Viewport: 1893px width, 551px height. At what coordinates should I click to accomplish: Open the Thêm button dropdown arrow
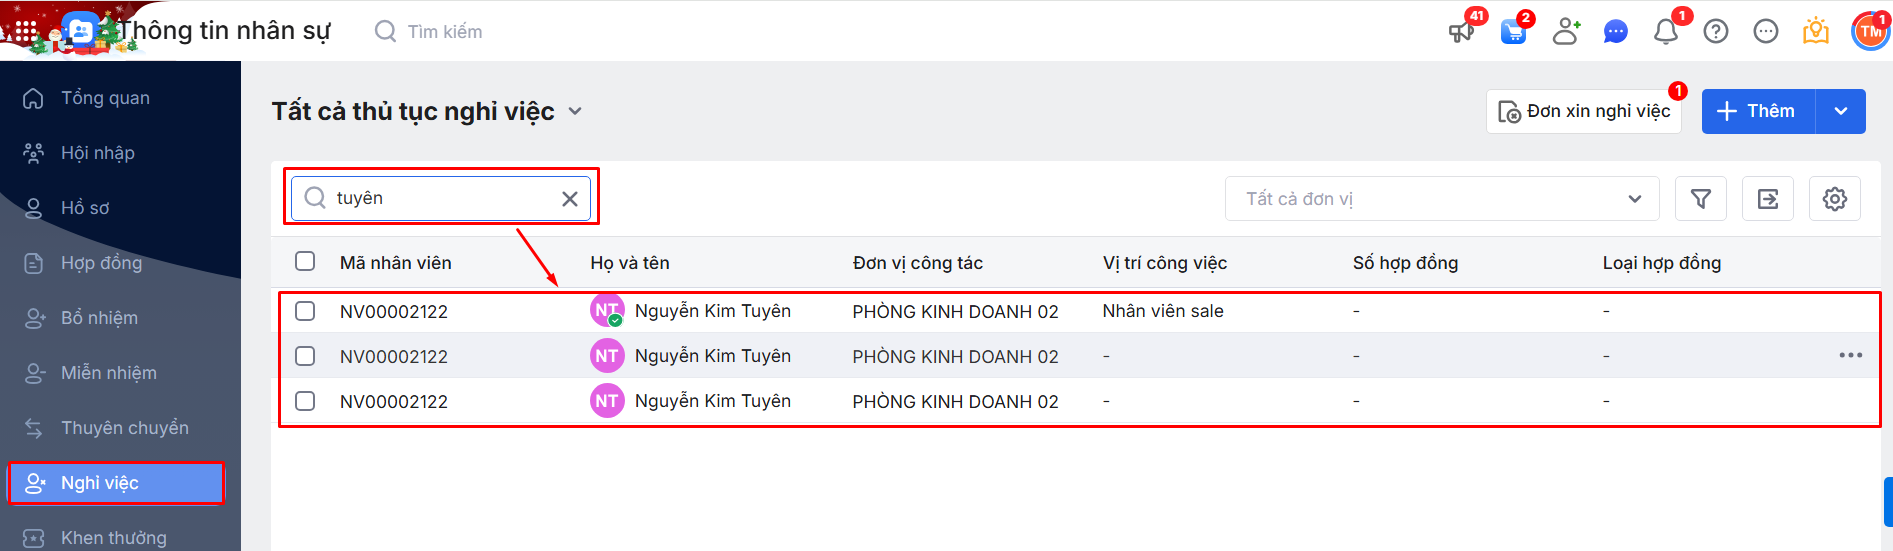click(1841, 111)
